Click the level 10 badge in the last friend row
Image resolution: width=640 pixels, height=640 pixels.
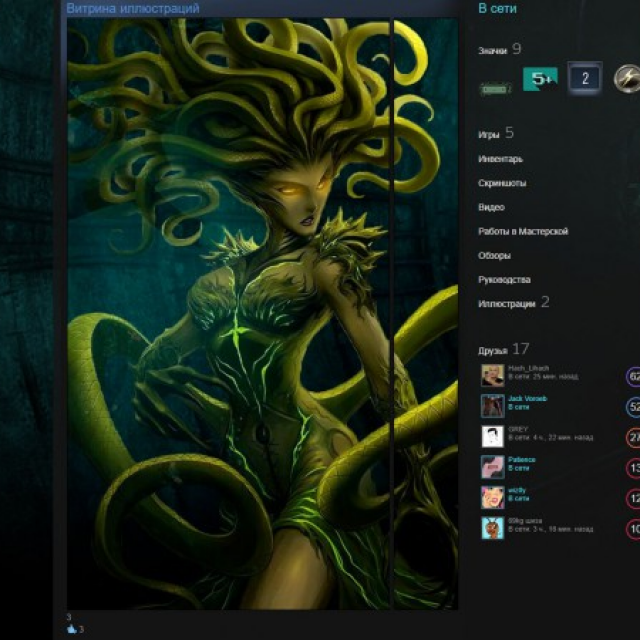pyautogui.click(x=633, y=529)
